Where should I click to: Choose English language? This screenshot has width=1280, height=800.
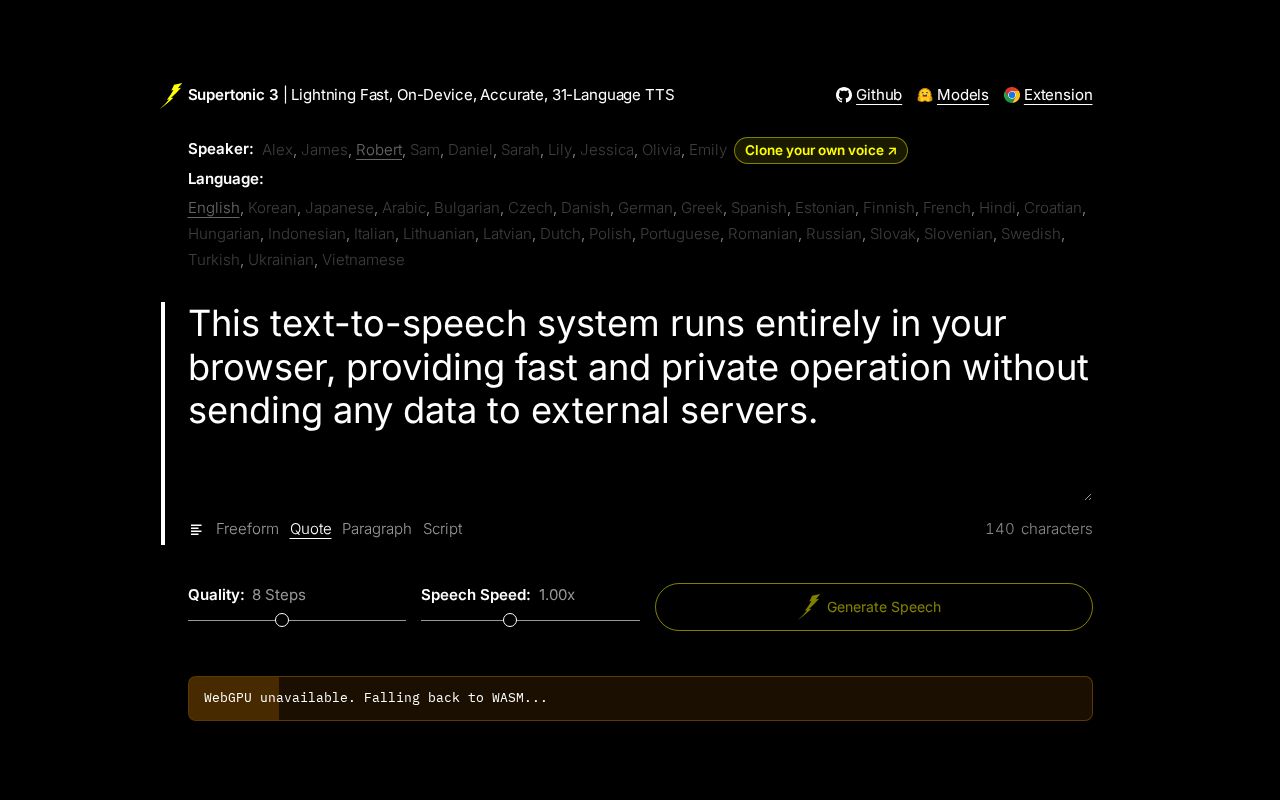click(x=214, y=208)
